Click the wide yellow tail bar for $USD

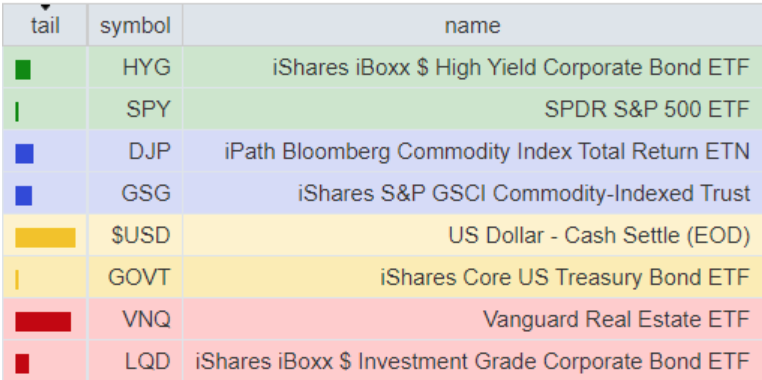point(45,238)
